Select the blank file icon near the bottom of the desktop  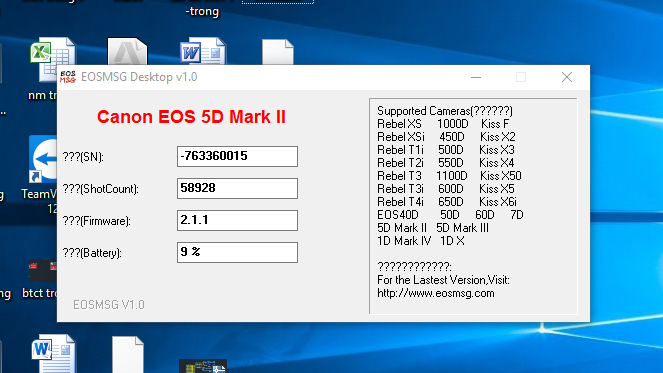tap(128, 354)
